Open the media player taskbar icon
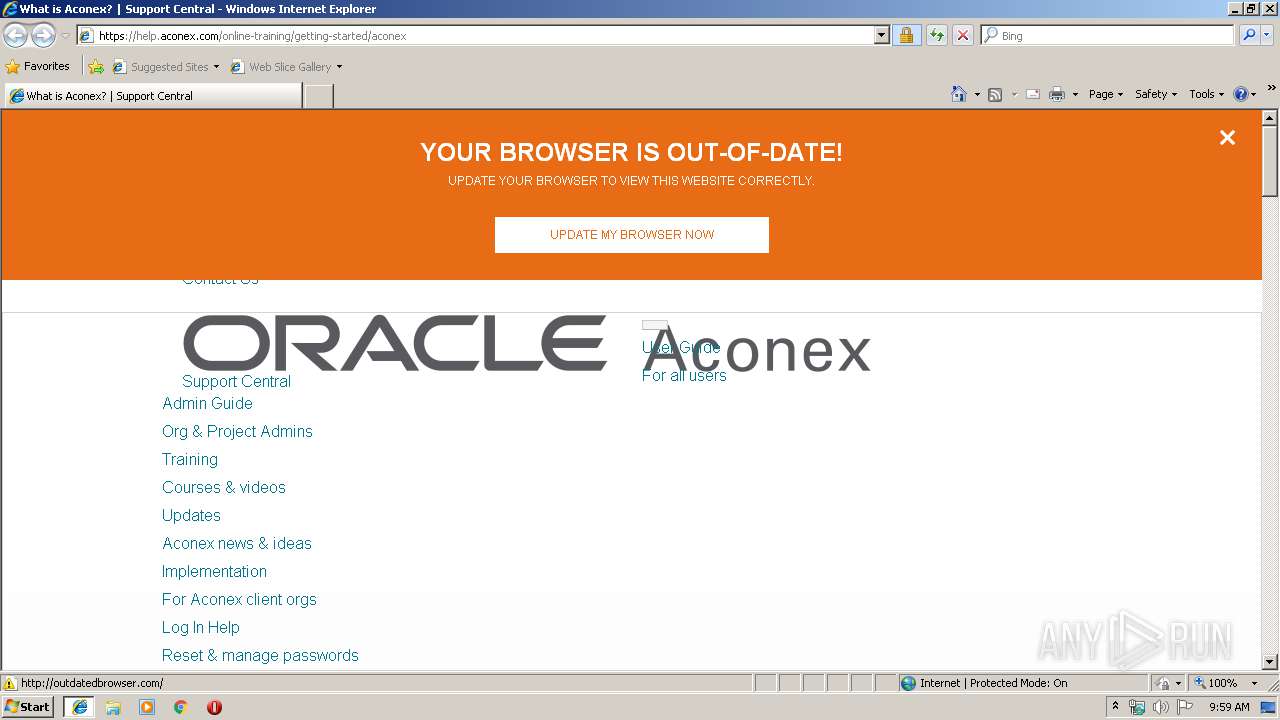This screenshot has height=720, width=1280. tap(147, 707)
